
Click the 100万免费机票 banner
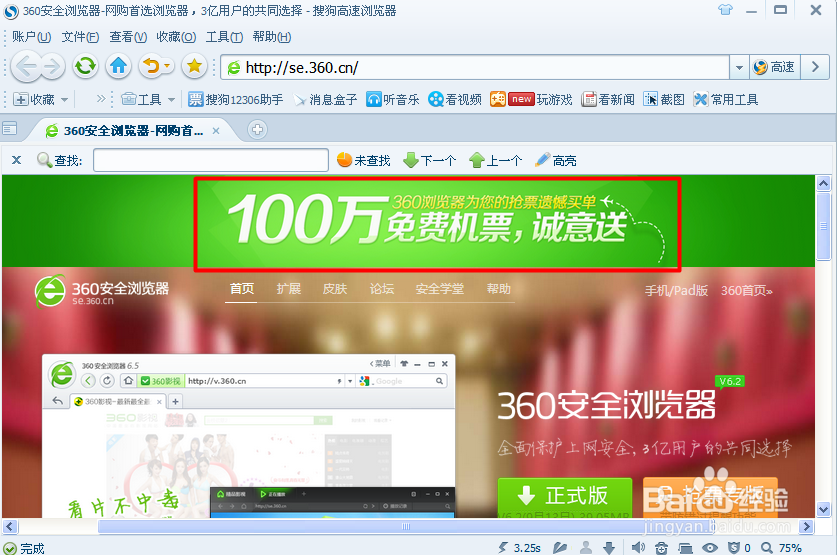437,223
